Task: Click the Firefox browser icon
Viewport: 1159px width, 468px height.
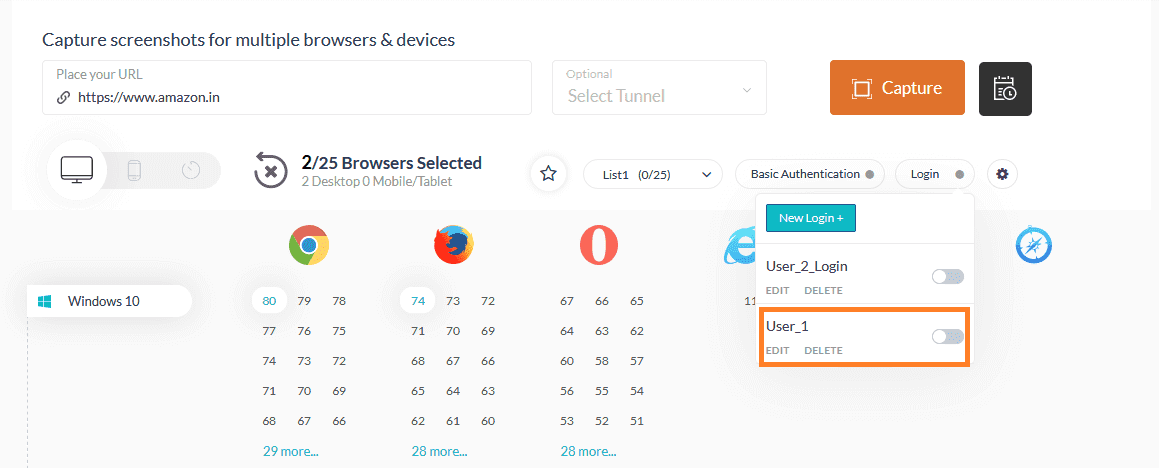Action: coord(453,245)
